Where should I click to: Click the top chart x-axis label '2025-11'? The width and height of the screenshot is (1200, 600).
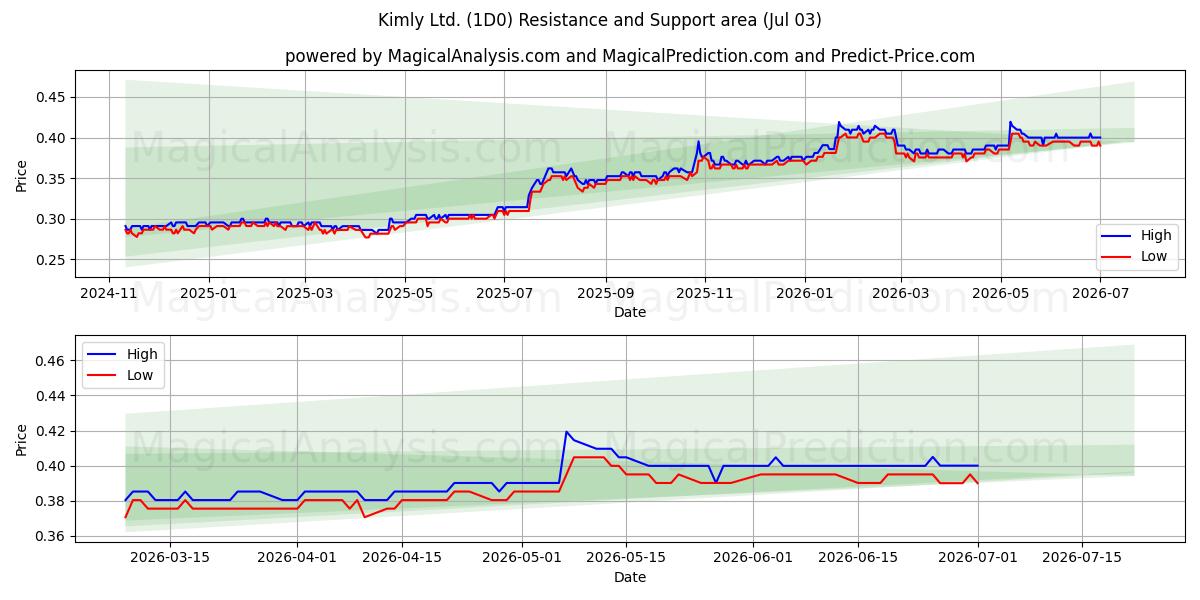coord(705,294)
